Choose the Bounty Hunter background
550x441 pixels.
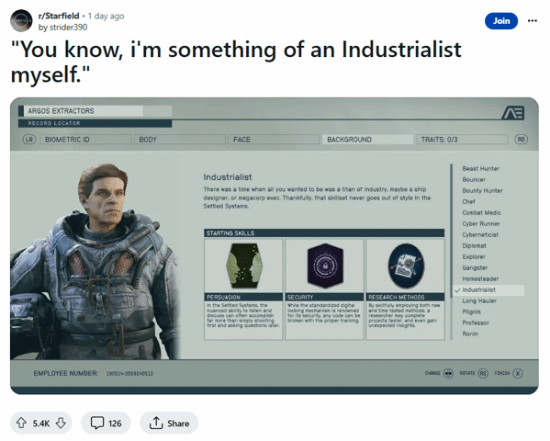click(x=482, y=191)
